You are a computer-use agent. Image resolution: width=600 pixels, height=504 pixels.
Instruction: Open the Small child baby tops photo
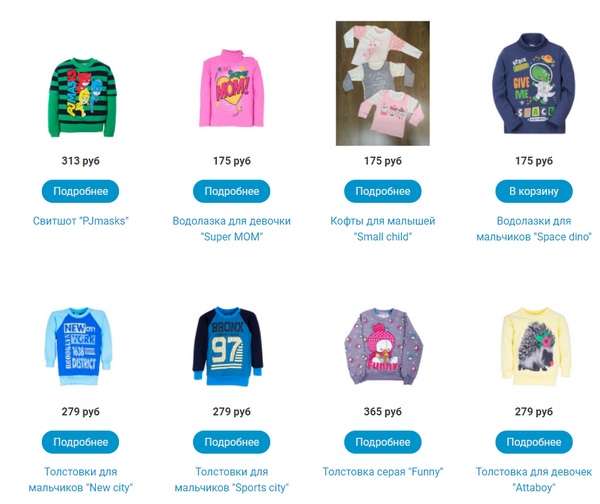[x=383, y=83]
